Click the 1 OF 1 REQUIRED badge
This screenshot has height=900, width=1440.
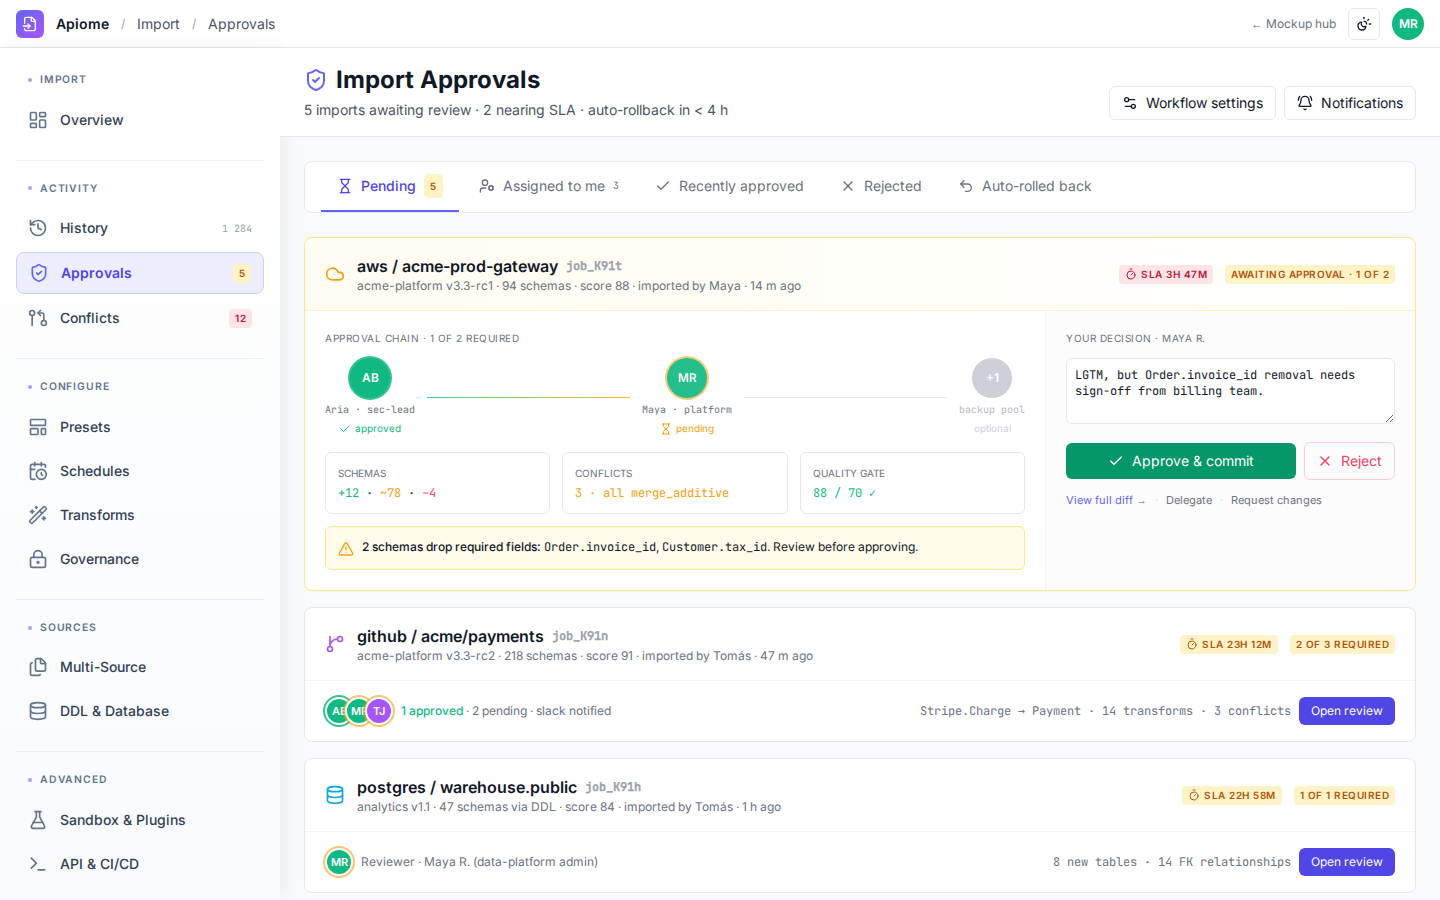1344,796
